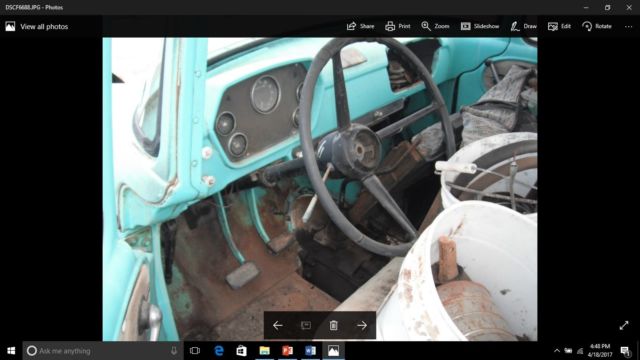
Task: Select the Draw tool
Action: click(x=524, y=26)
